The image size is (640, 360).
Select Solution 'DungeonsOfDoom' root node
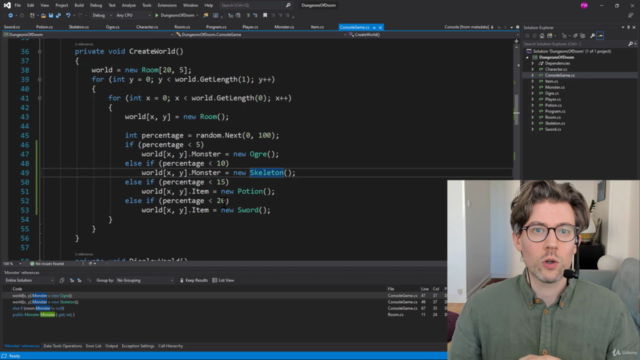[x=571, y=51]
